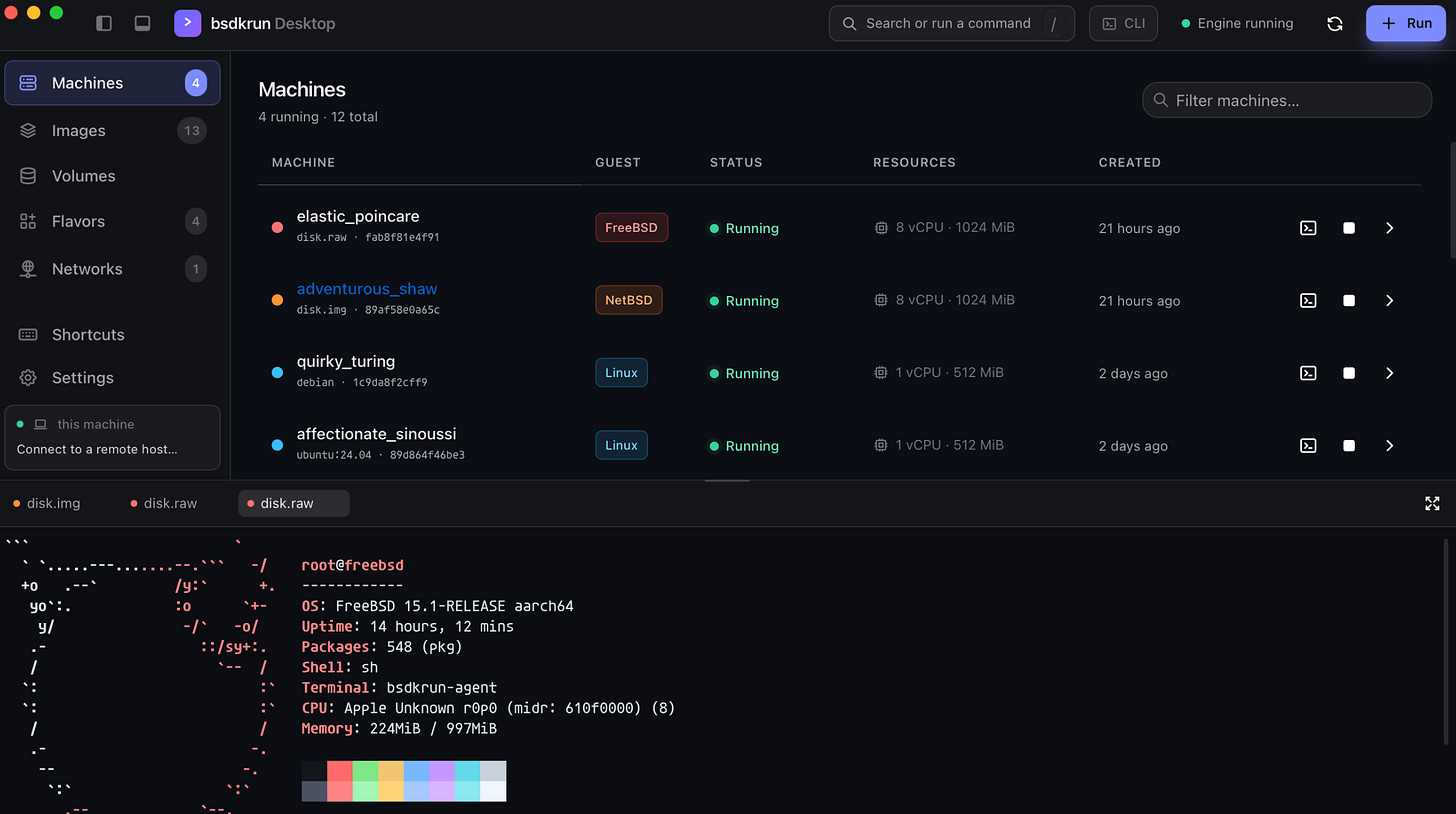This screenshot has width=1456, height=814.
Task: Click the 'OS: FreeBSD 15.1-RELEASE aarch64' line
Action: pos(438,606)
